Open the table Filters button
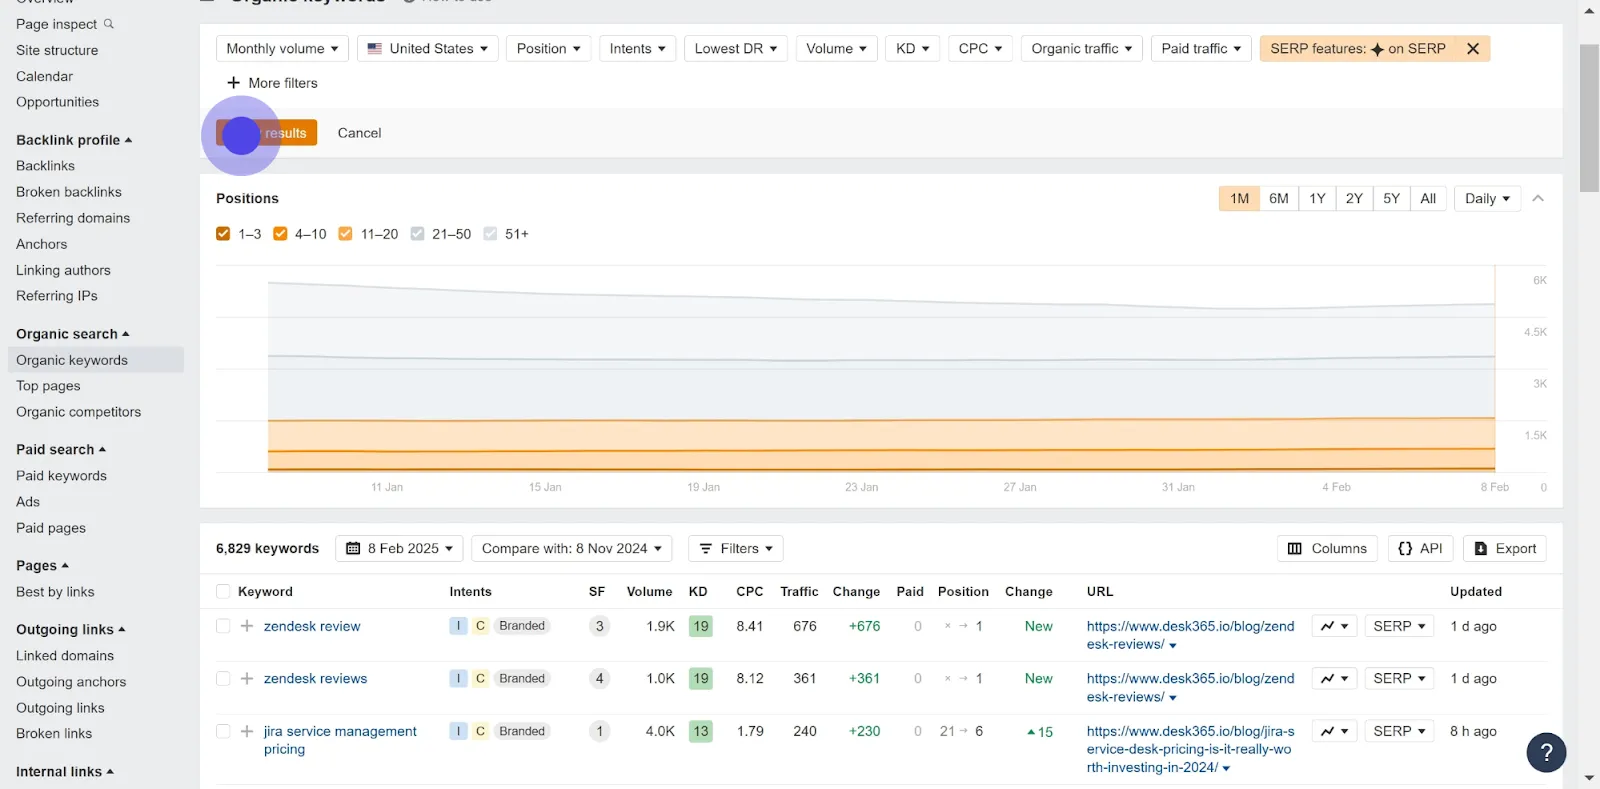The width and height of the screenshot is (1600, 789). click(x=735, y=548)
